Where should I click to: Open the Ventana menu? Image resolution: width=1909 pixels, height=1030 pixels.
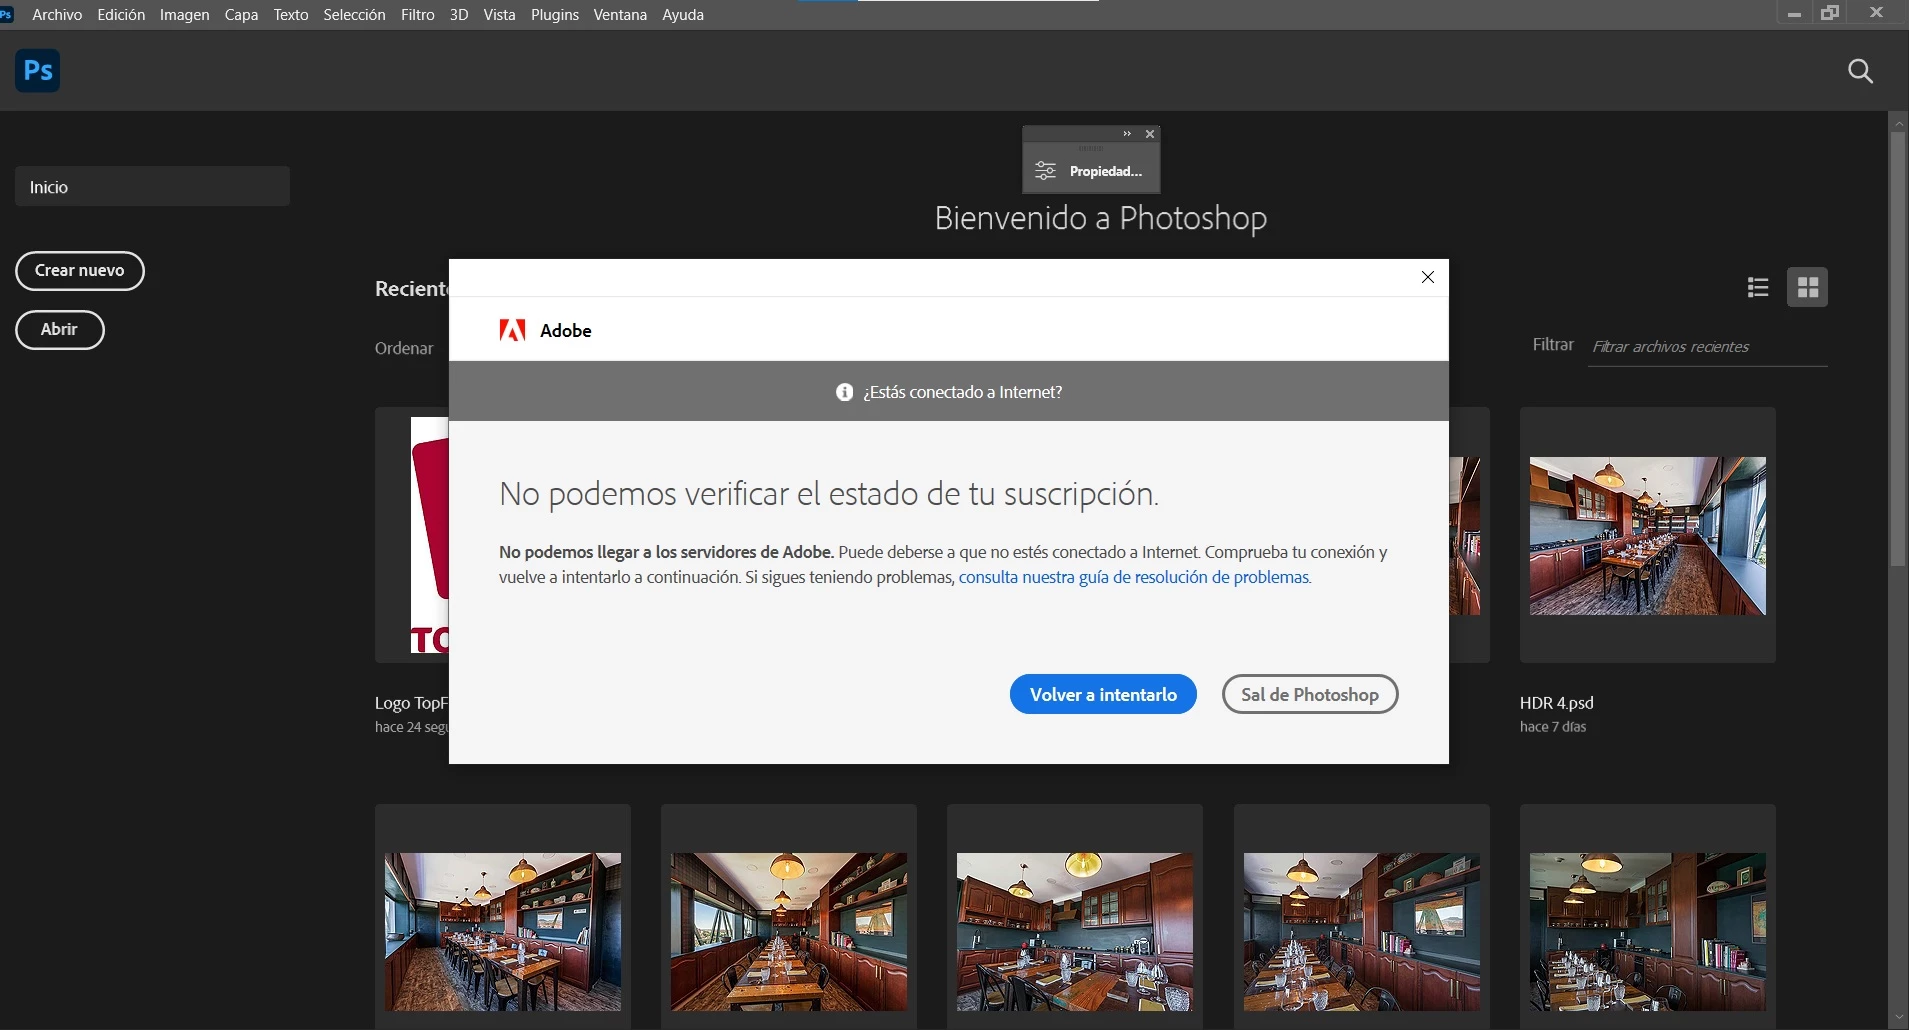[x=620, y=15]
